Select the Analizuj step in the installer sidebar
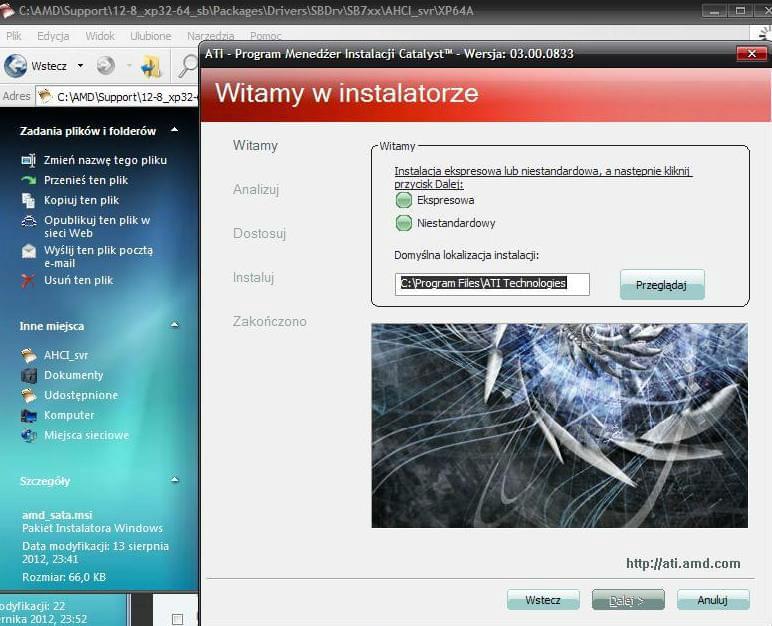The height and width of the screenshot is (626, 772). click(x=256, y=190)
